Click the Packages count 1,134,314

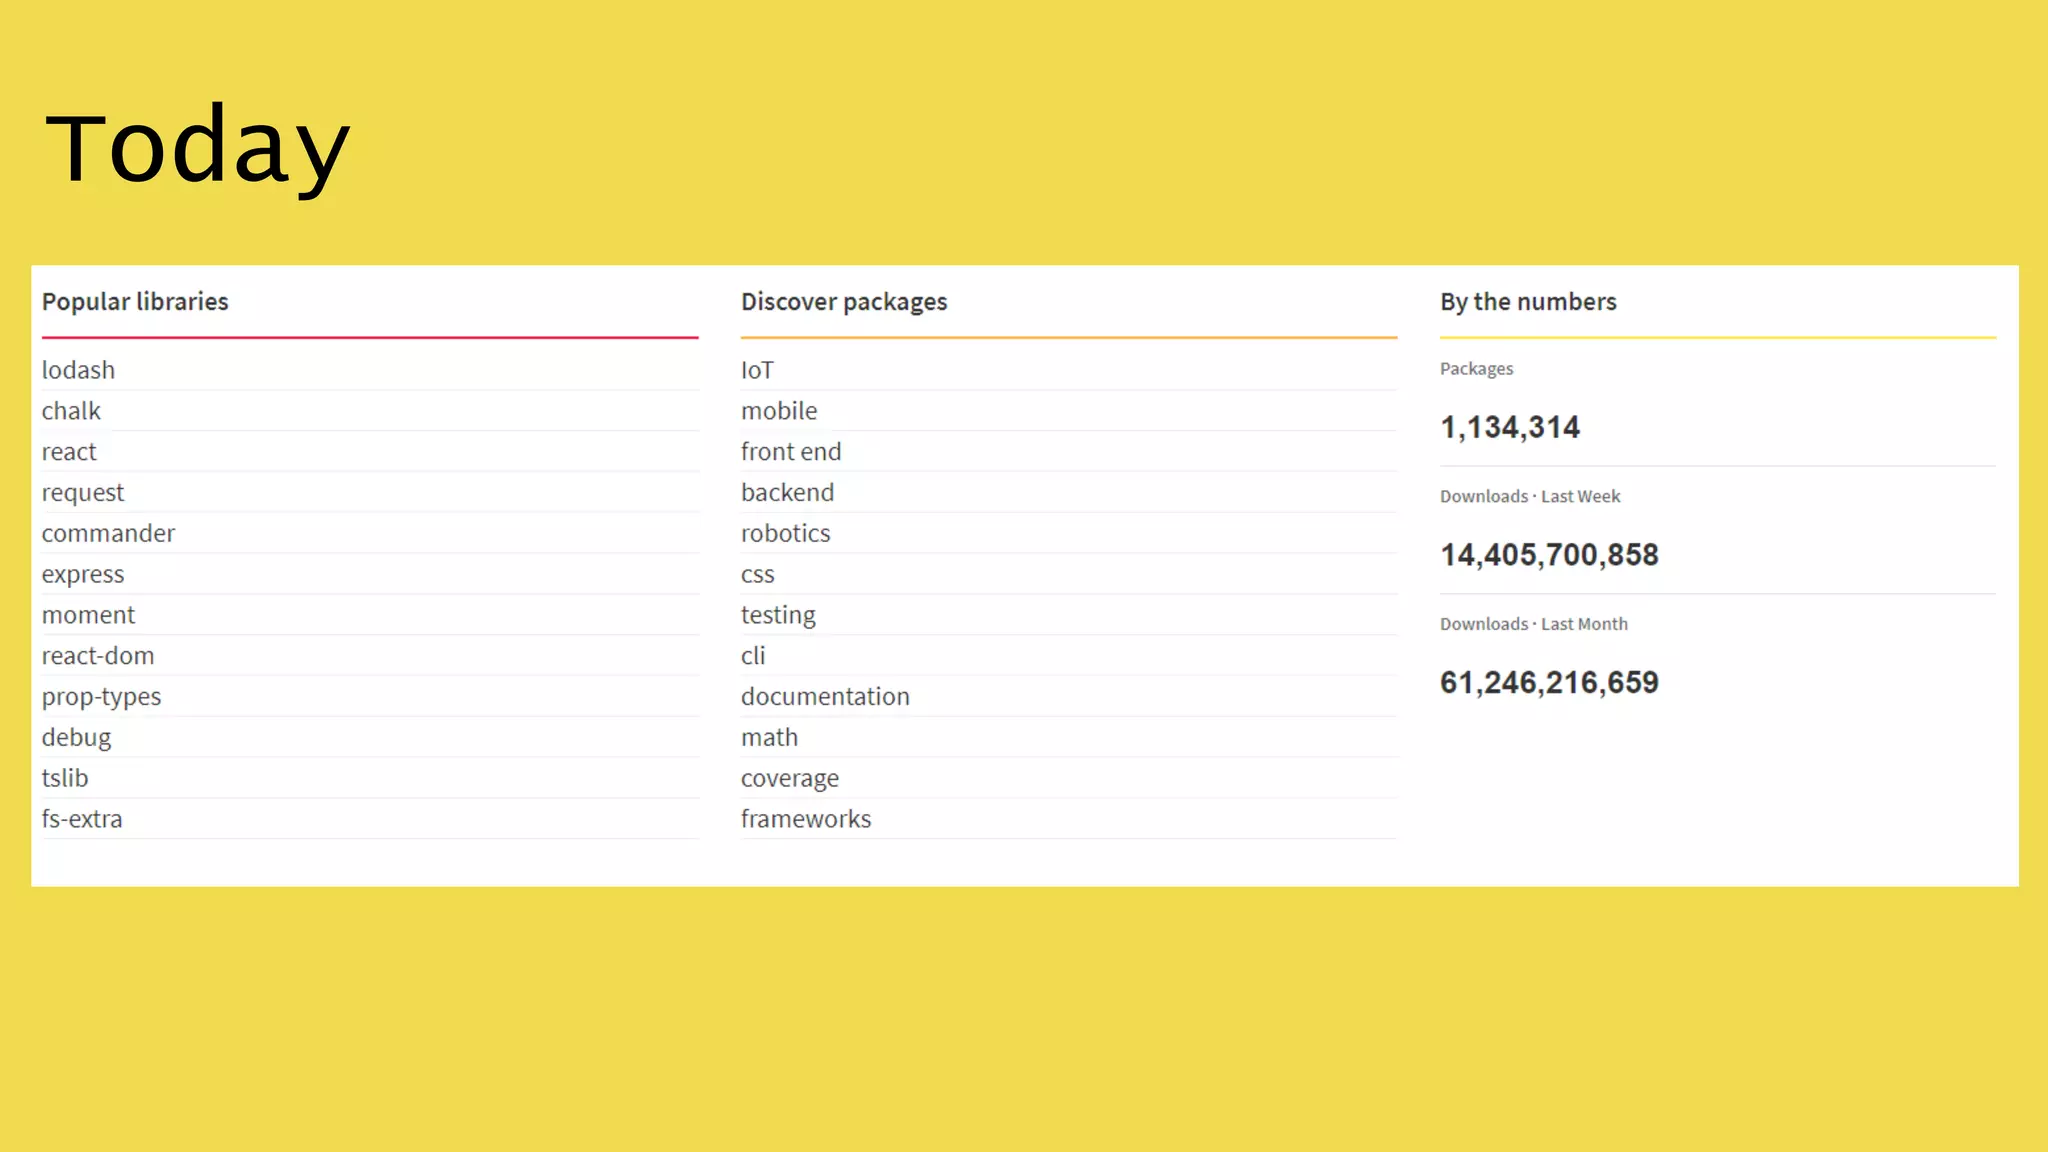pos(1509,427)
